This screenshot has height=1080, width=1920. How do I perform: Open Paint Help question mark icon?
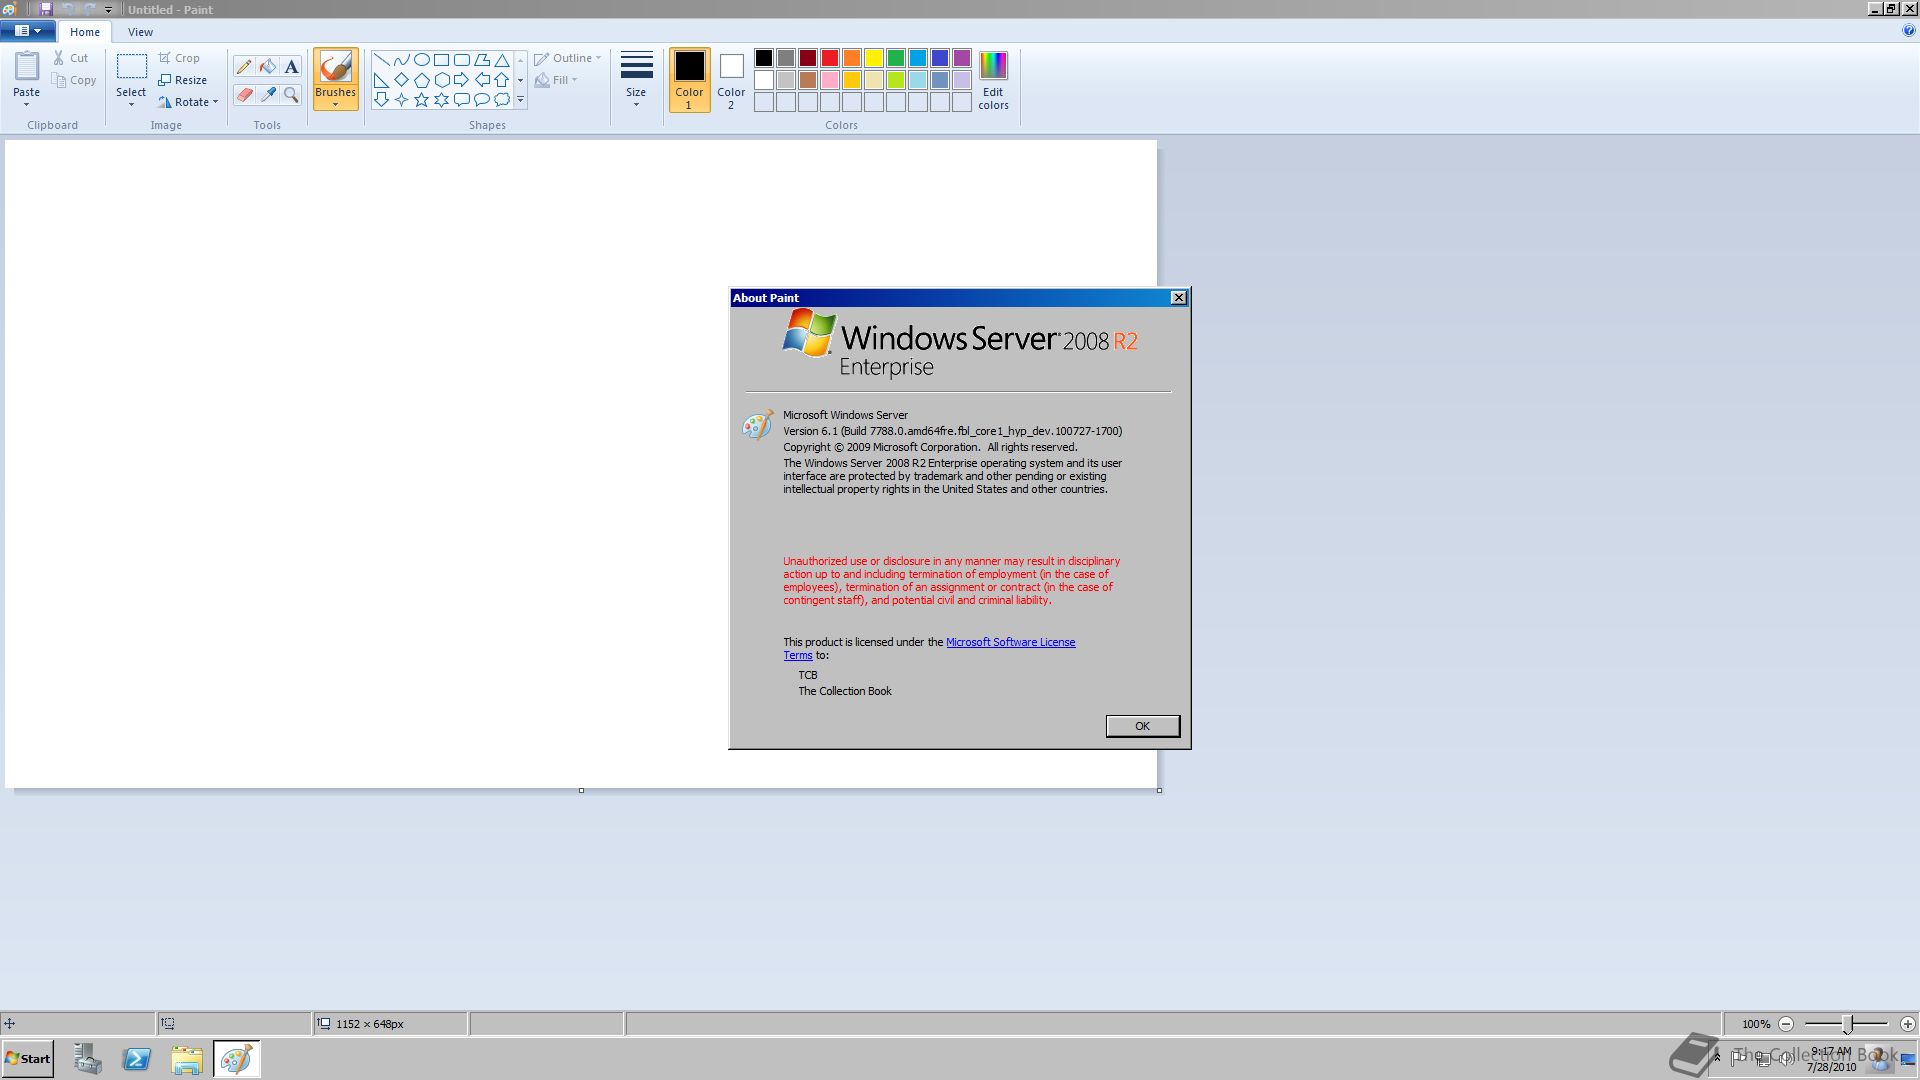coord(1908,31)
